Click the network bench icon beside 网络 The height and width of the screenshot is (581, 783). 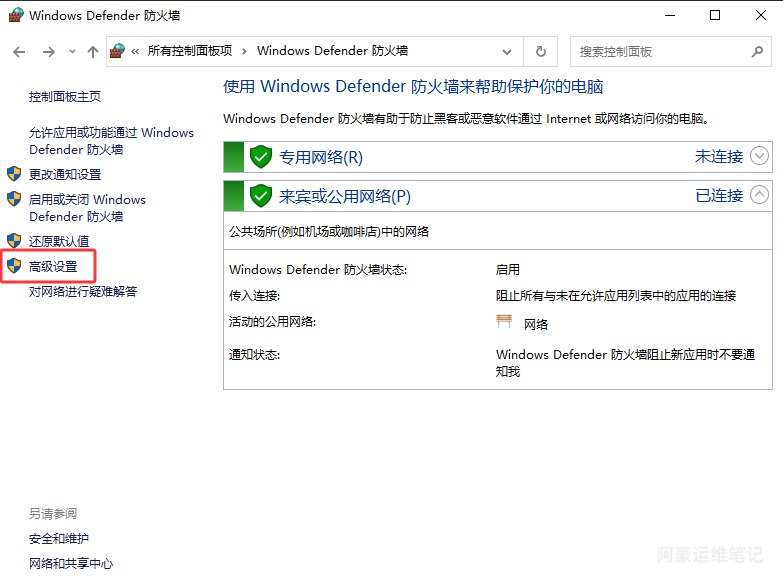(504, 321)
